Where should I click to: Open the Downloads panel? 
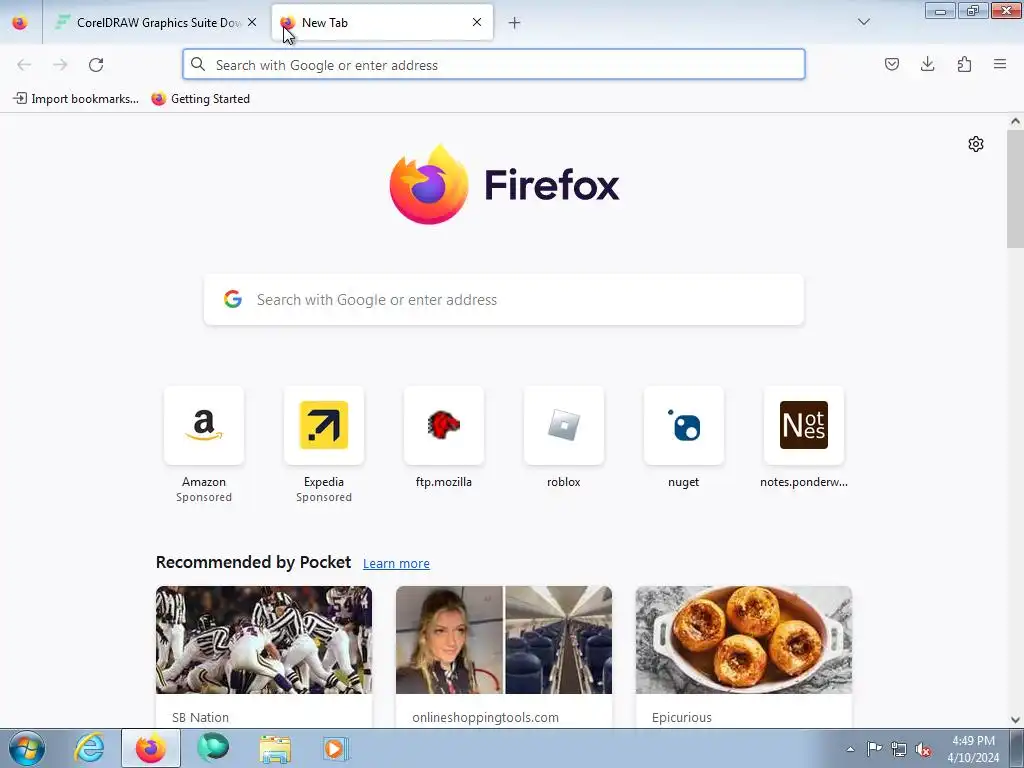pyautogui.click(x=927, y=64)
